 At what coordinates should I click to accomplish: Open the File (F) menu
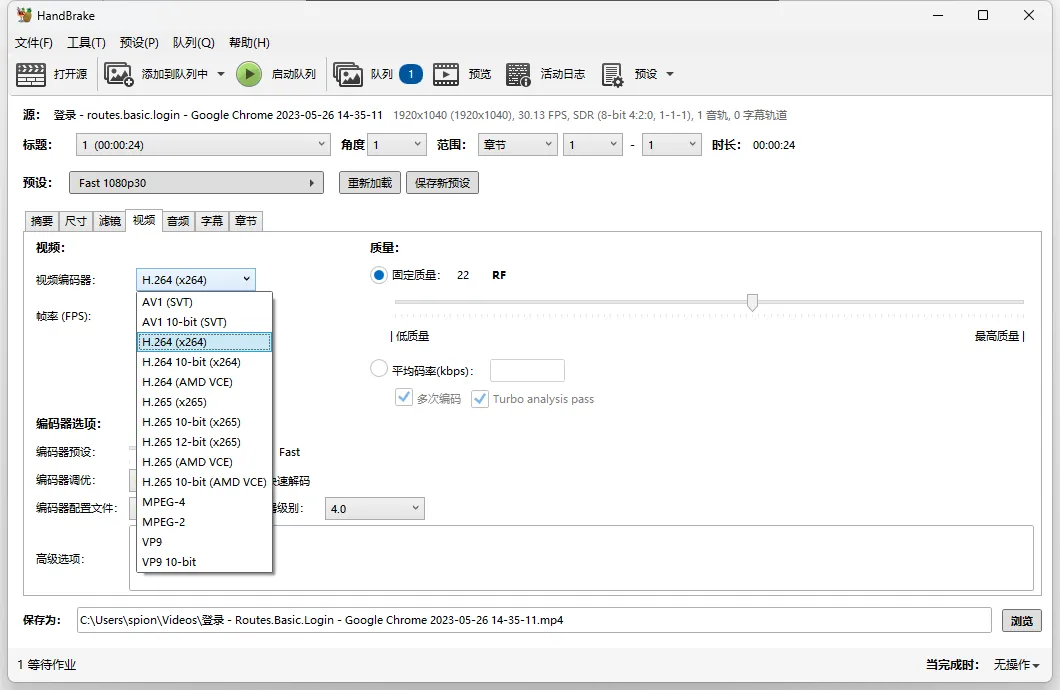34,43
